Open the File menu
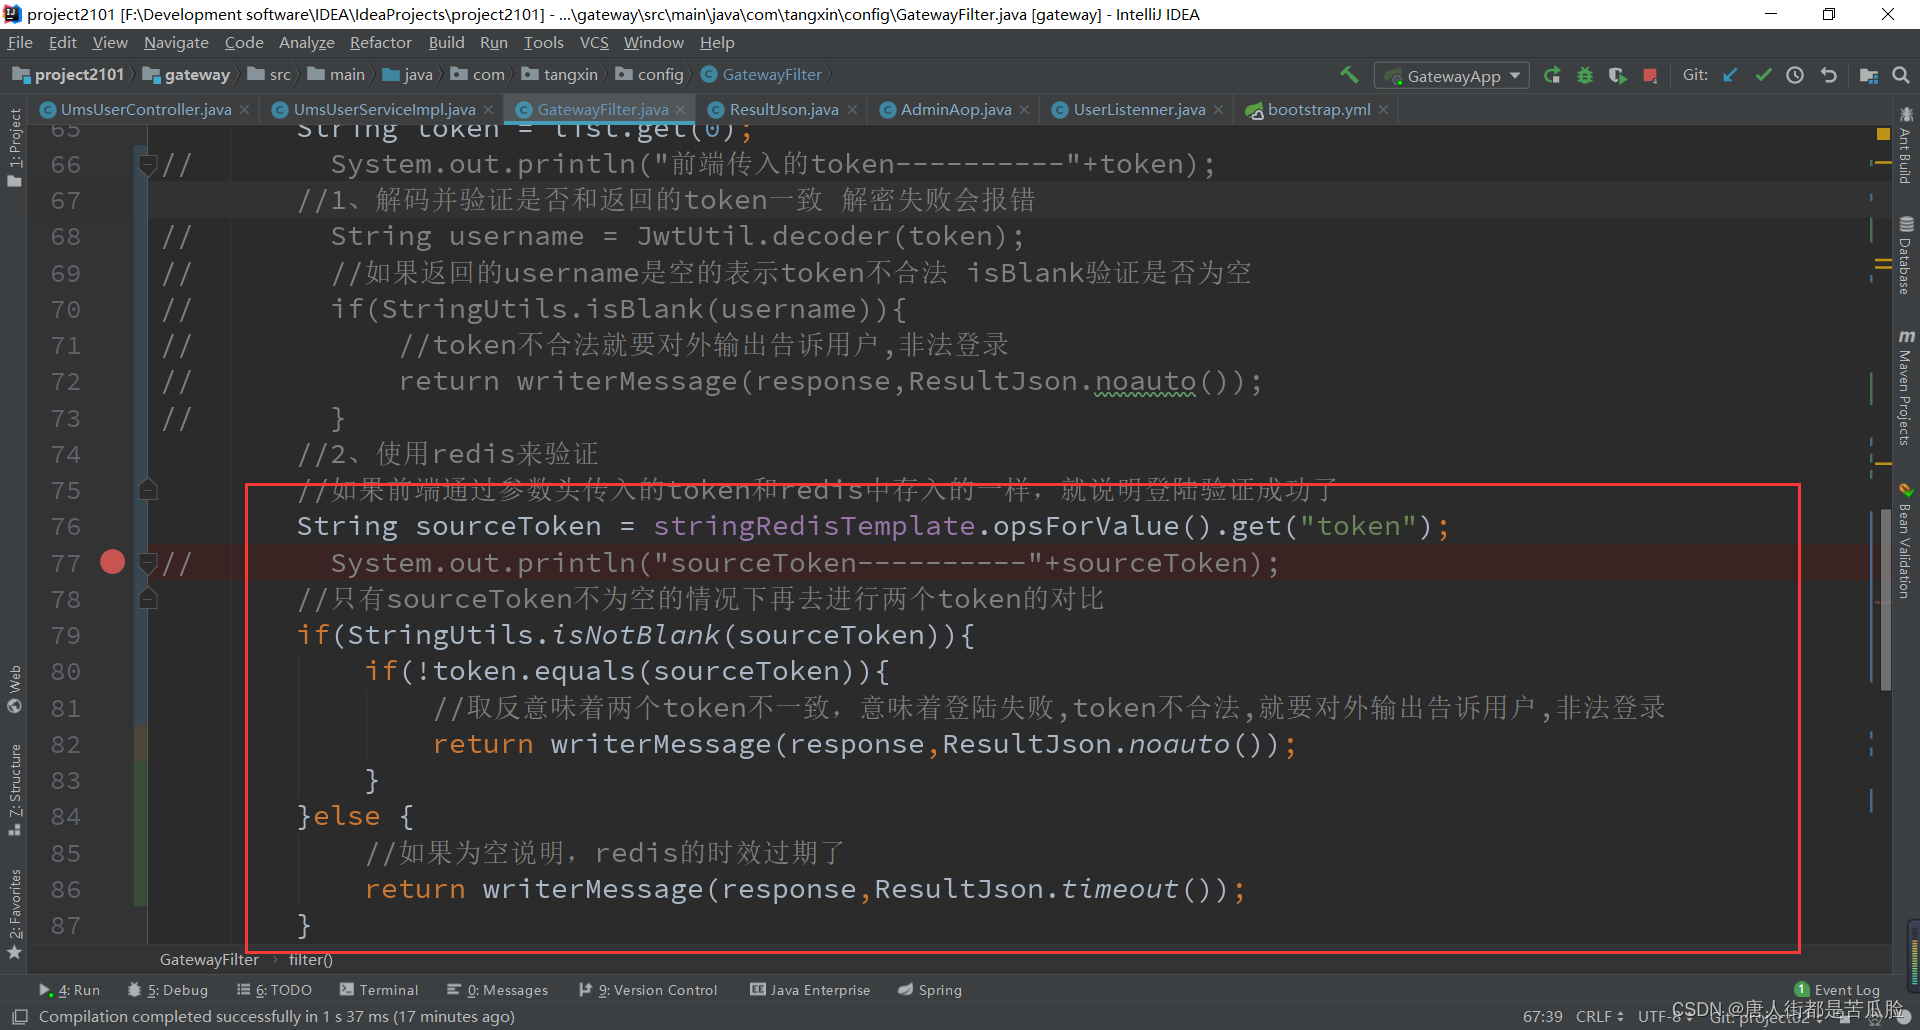Image resolution: width=1920 pixels, height=1030 pixels. [20, 42]
